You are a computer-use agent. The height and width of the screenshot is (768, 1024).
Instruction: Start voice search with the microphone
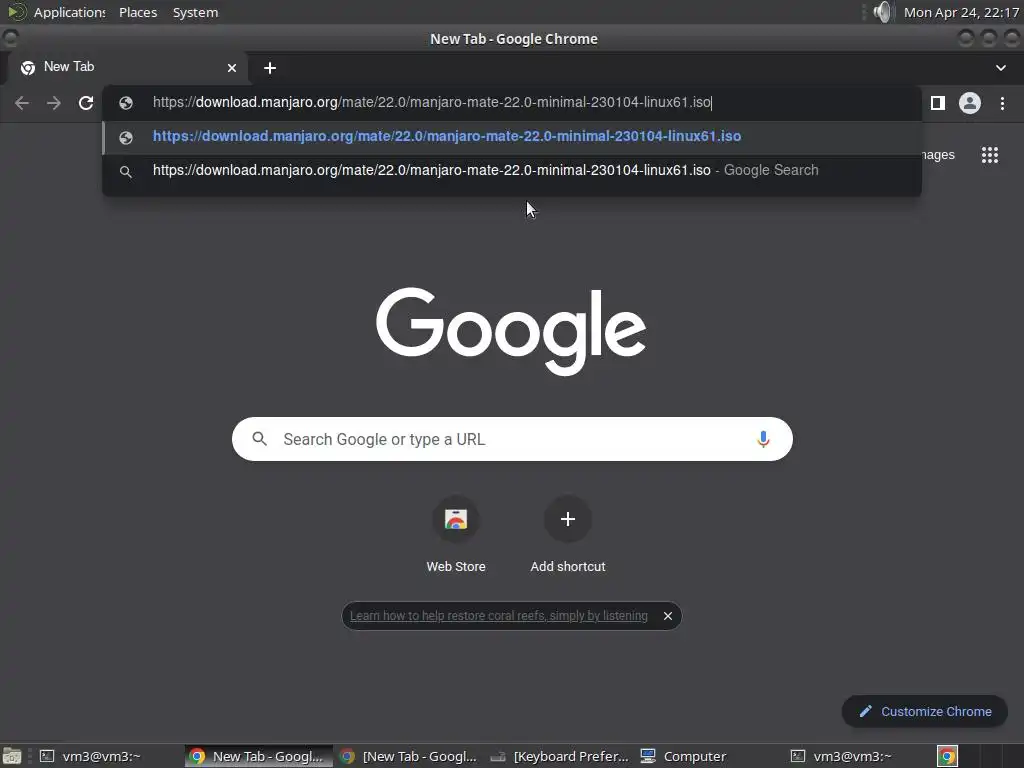point(763,439)
